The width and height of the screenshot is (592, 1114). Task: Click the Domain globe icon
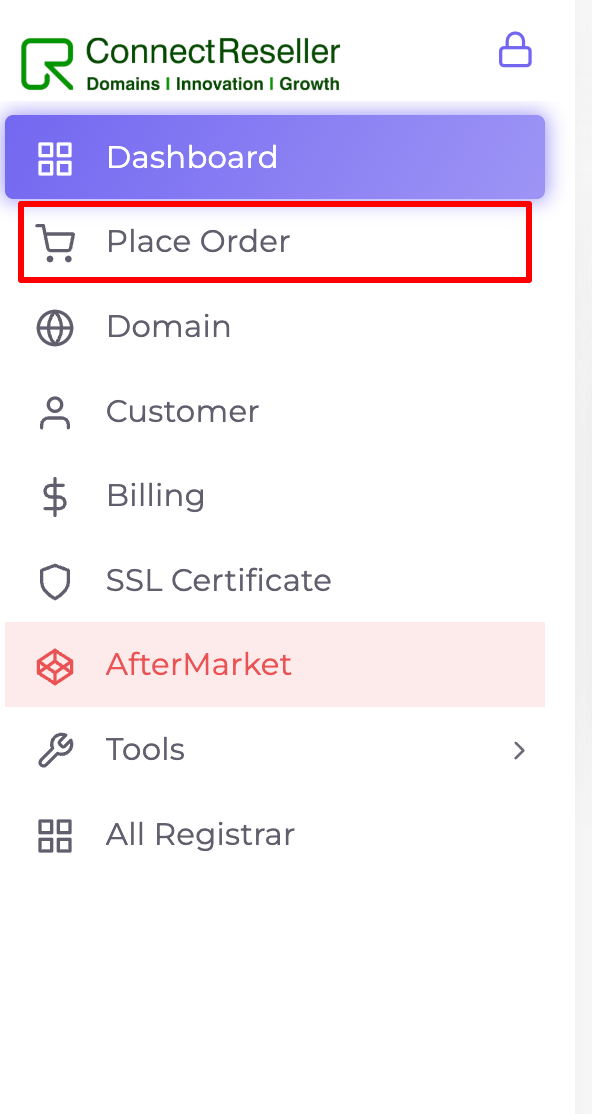point(55,328)
